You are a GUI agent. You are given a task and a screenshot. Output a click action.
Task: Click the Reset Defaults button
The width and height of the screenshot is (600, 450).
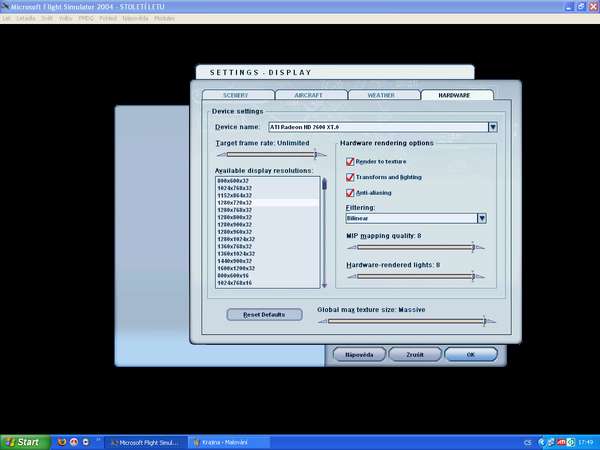coord(264,315)
